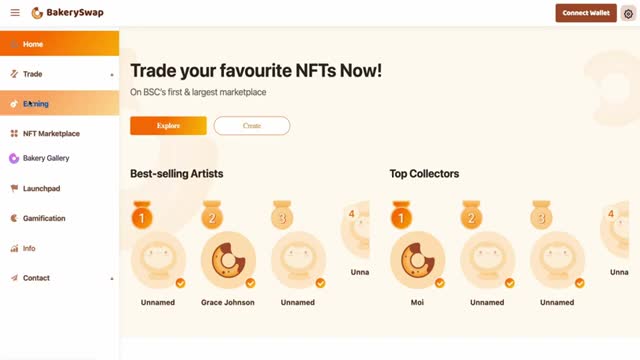Expand the Contact submenu arrow
Viewport: 640px width, 360px height.
click(x=112, y=279)
